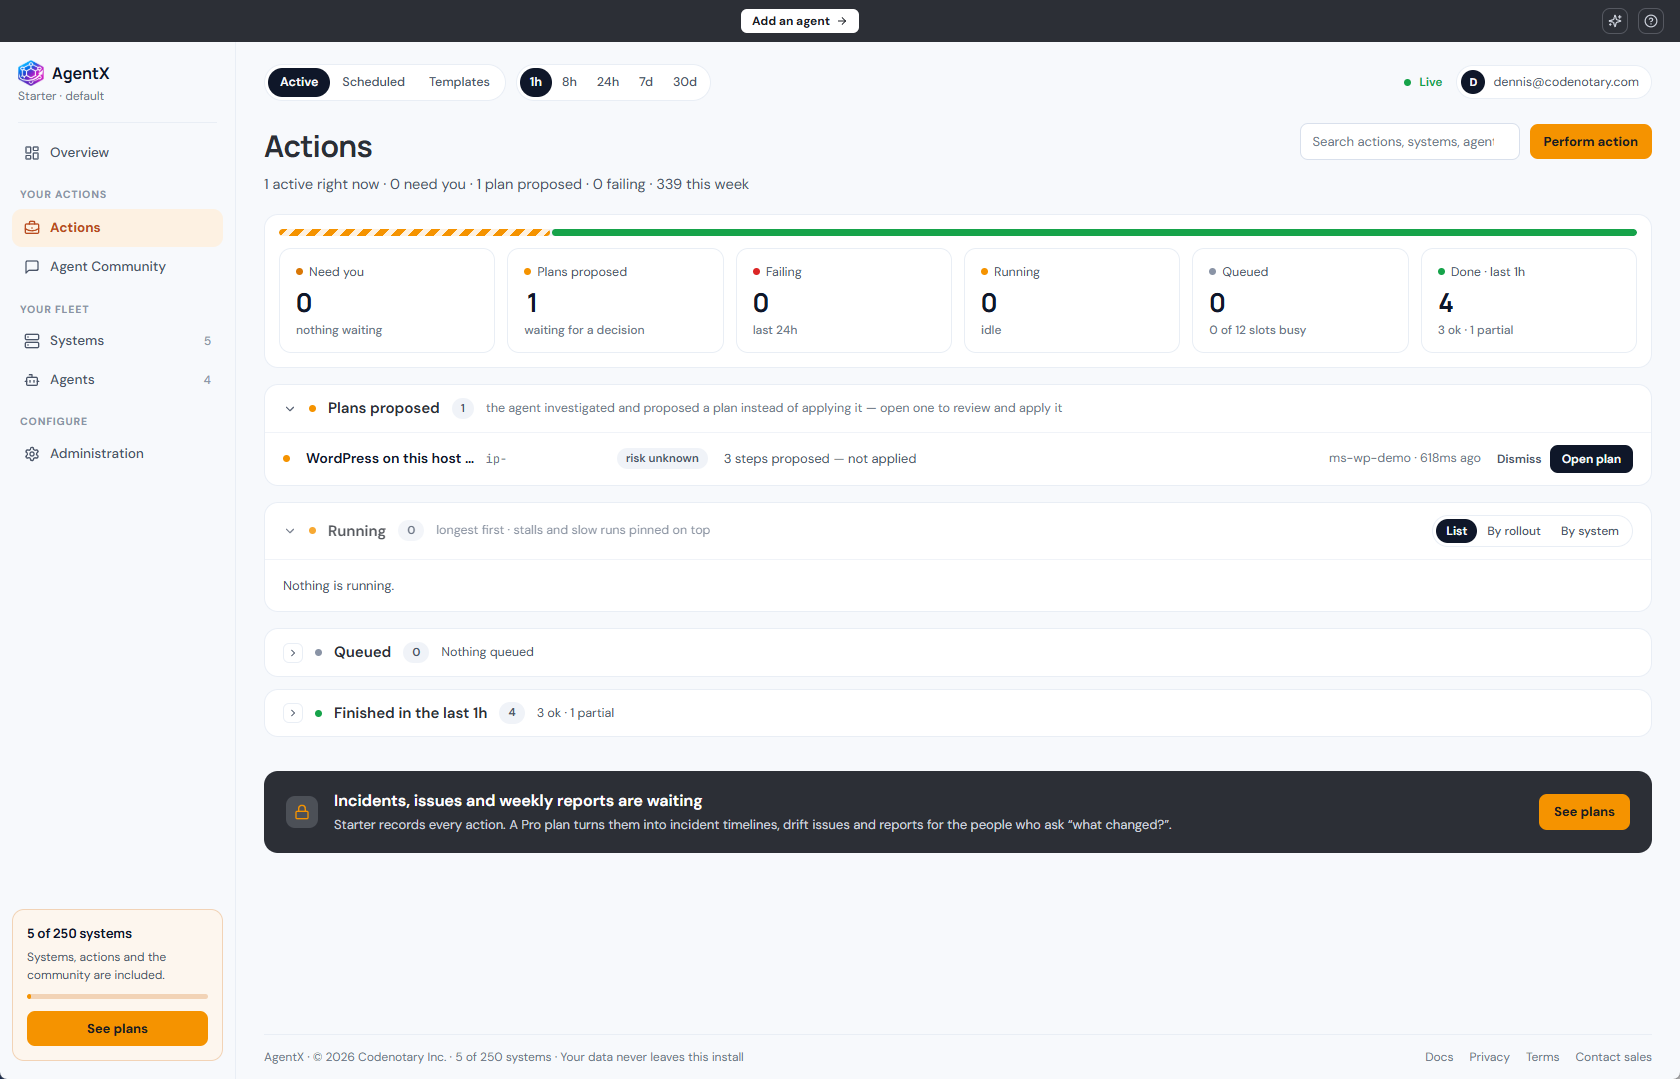Switch to the Templates tab
The height and width of the screenshot is (1079, 1680).
[460, 82]
